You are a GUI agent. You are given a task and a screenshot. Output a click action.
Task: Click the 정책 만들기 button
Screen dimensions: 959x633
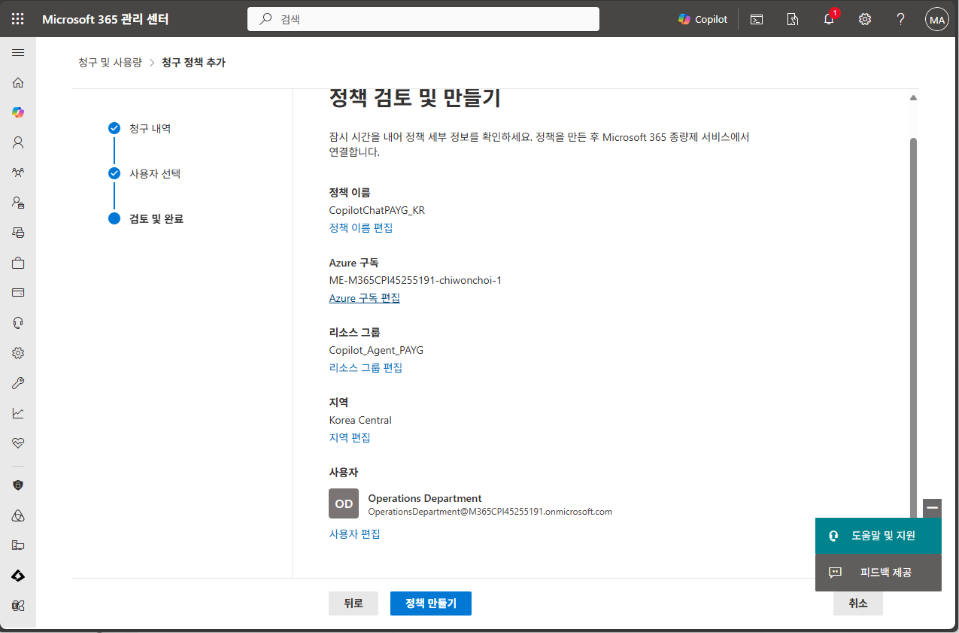pyautogui.click(x=431, y=603)
